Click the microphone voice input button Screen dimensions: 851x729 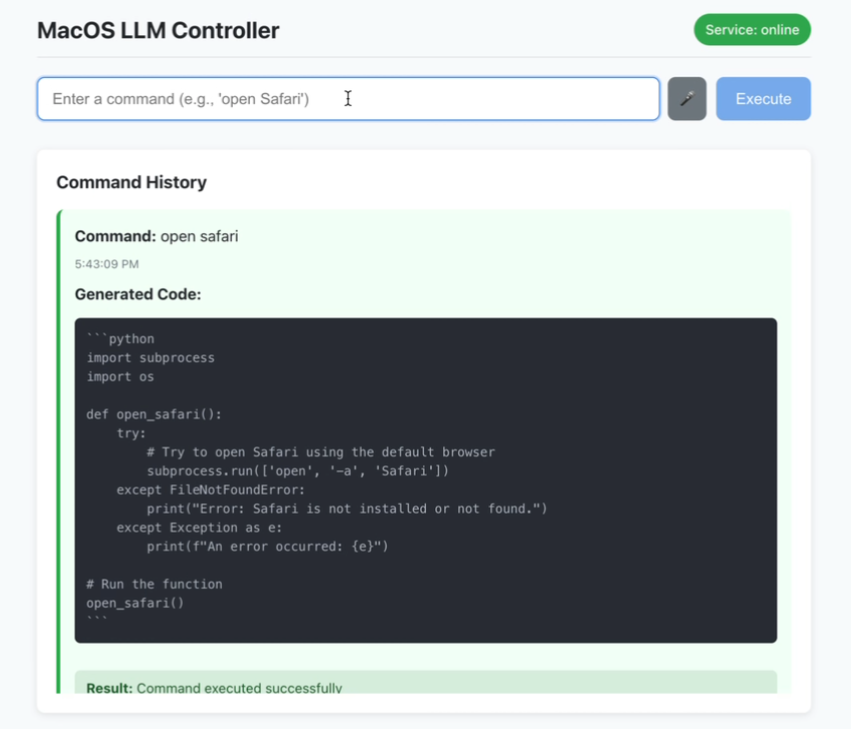pyautogui.click(x=686, y=99)
